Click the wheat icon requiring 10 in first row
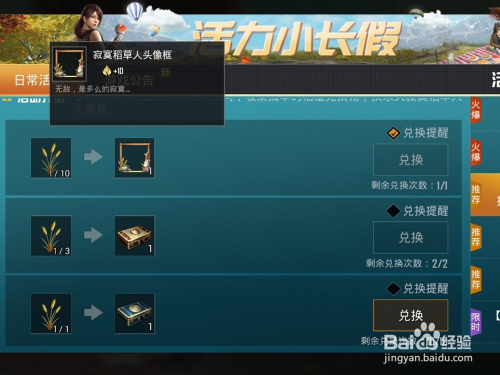The width and height of the screenshot is (500, 375). click(51, 158)
